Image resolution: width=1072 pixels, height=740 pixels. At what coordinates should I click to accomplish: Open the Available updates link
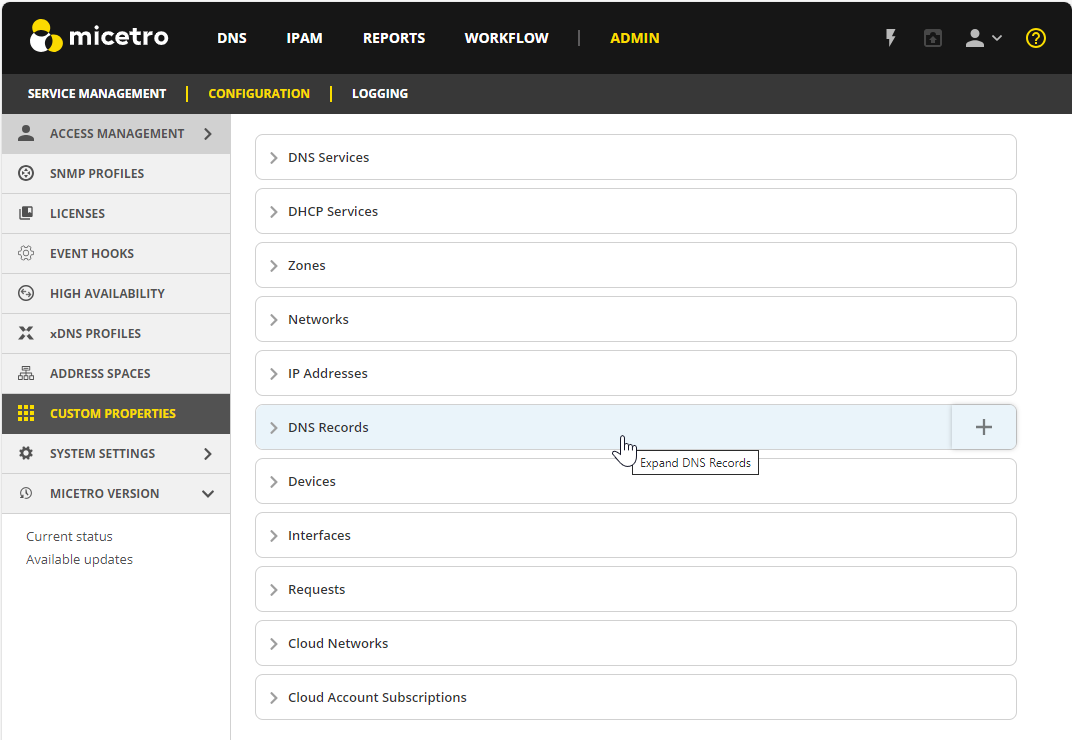tap(79, 559)
